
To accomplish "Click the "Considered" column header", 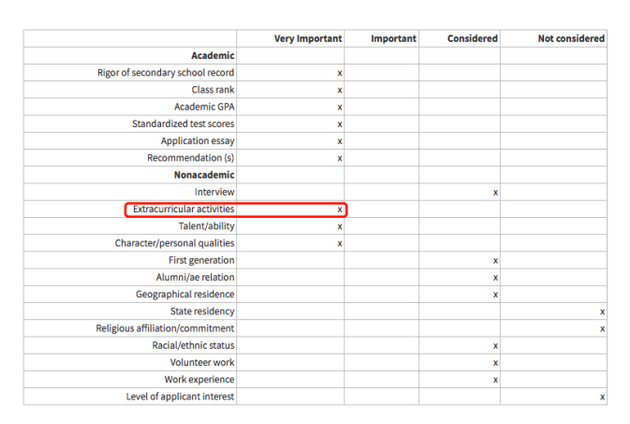I will pos(472,39).
